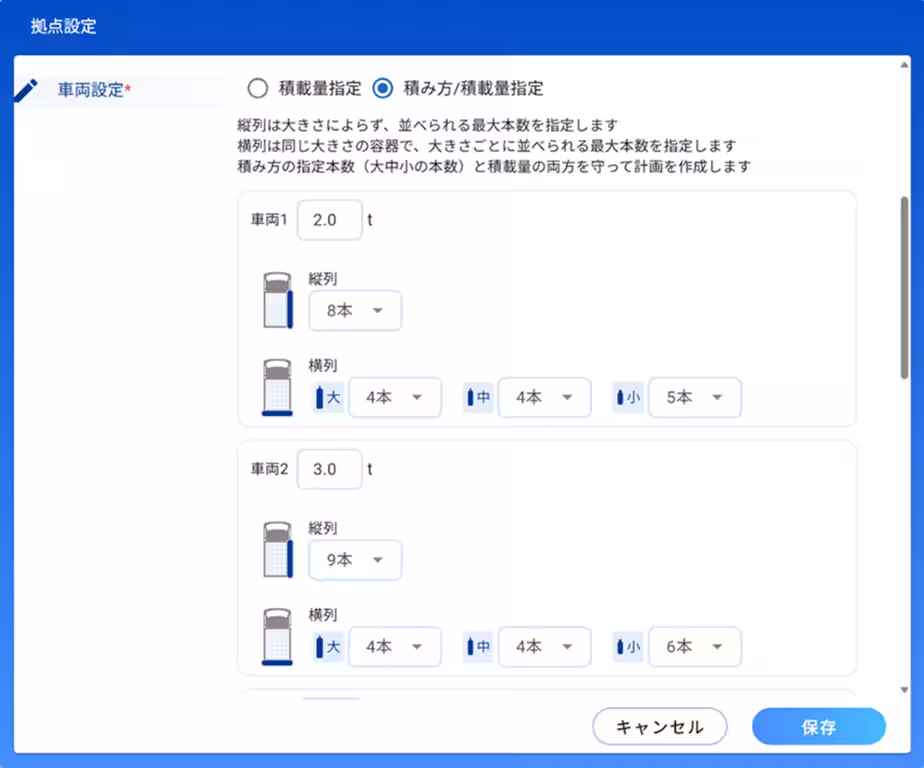
Task: Select the 積載量指定 radio button
Action: click(x=258, y=88)
